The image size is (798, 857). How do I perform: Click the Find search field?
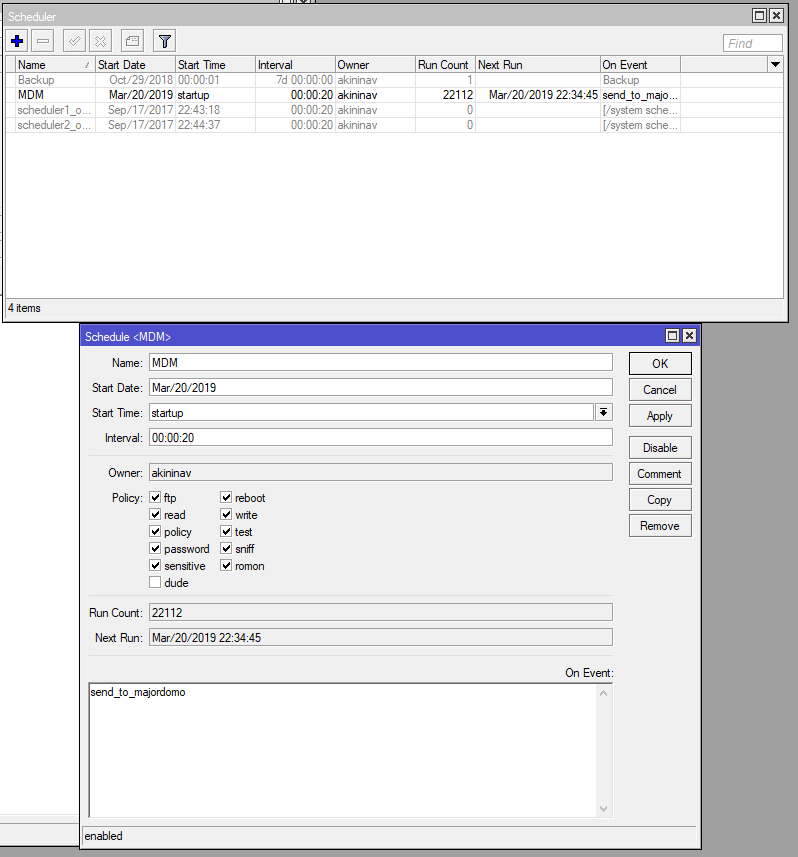[753, 43]
